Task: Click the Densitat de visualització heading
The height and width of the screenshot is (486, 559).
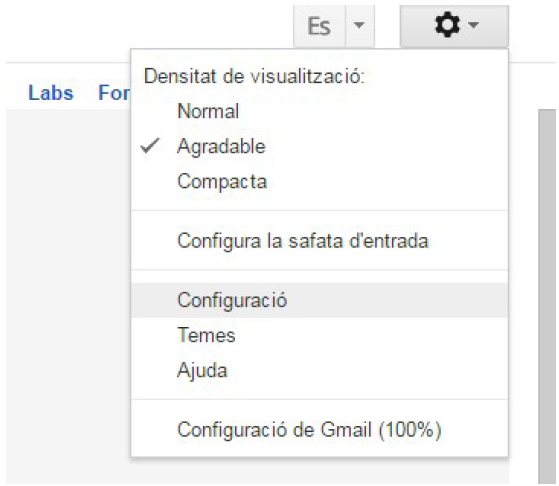Action: pos(254,76)
